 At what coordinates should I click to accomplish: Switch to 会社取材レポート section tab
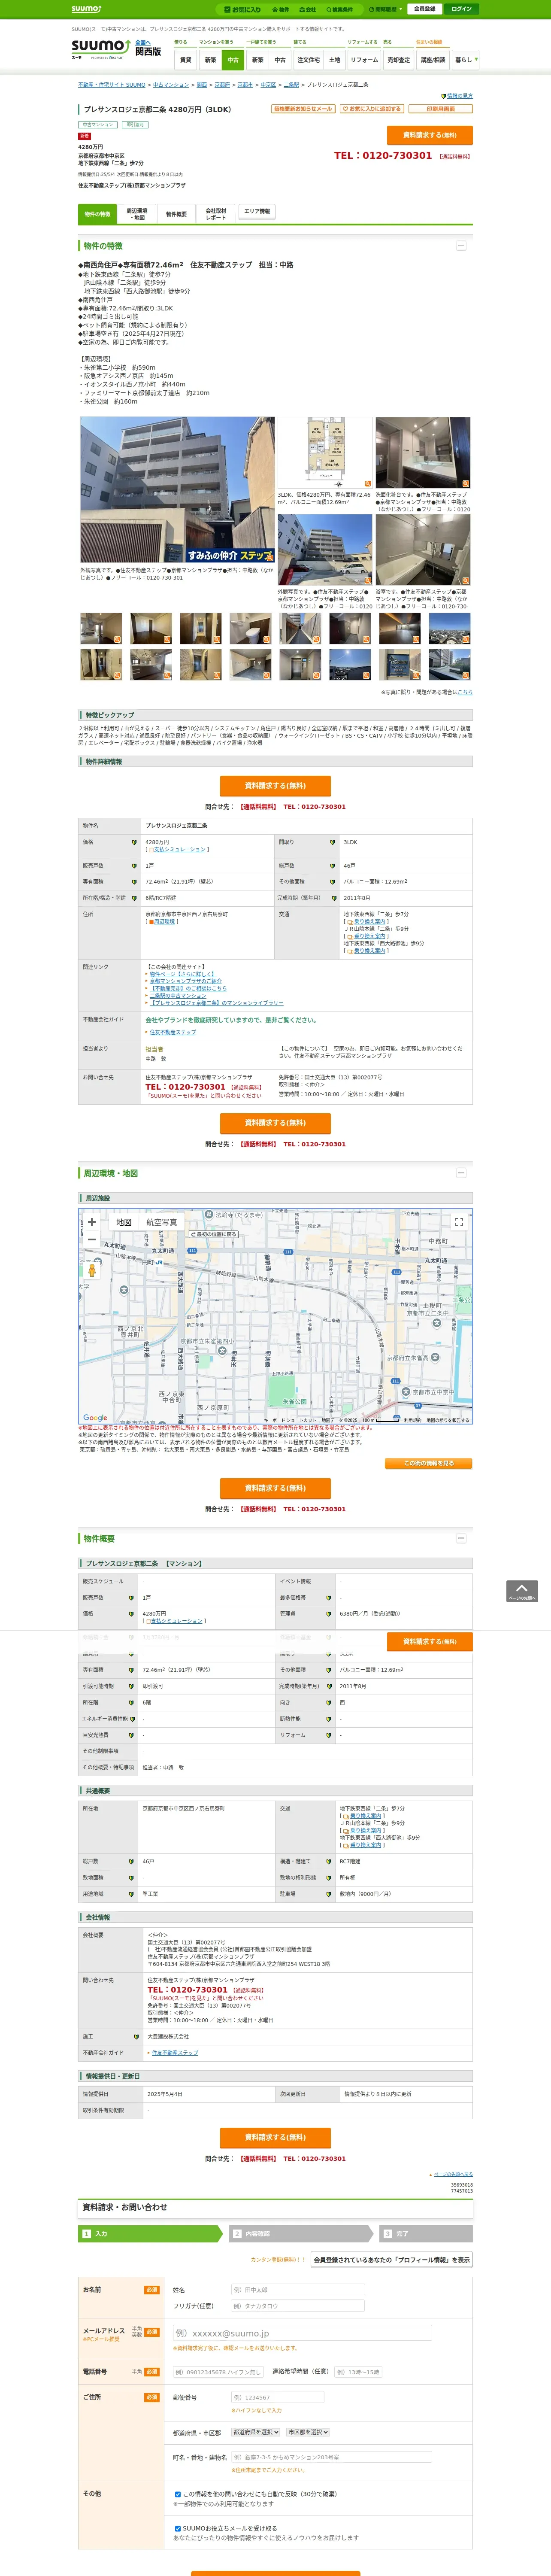point(216,214)
